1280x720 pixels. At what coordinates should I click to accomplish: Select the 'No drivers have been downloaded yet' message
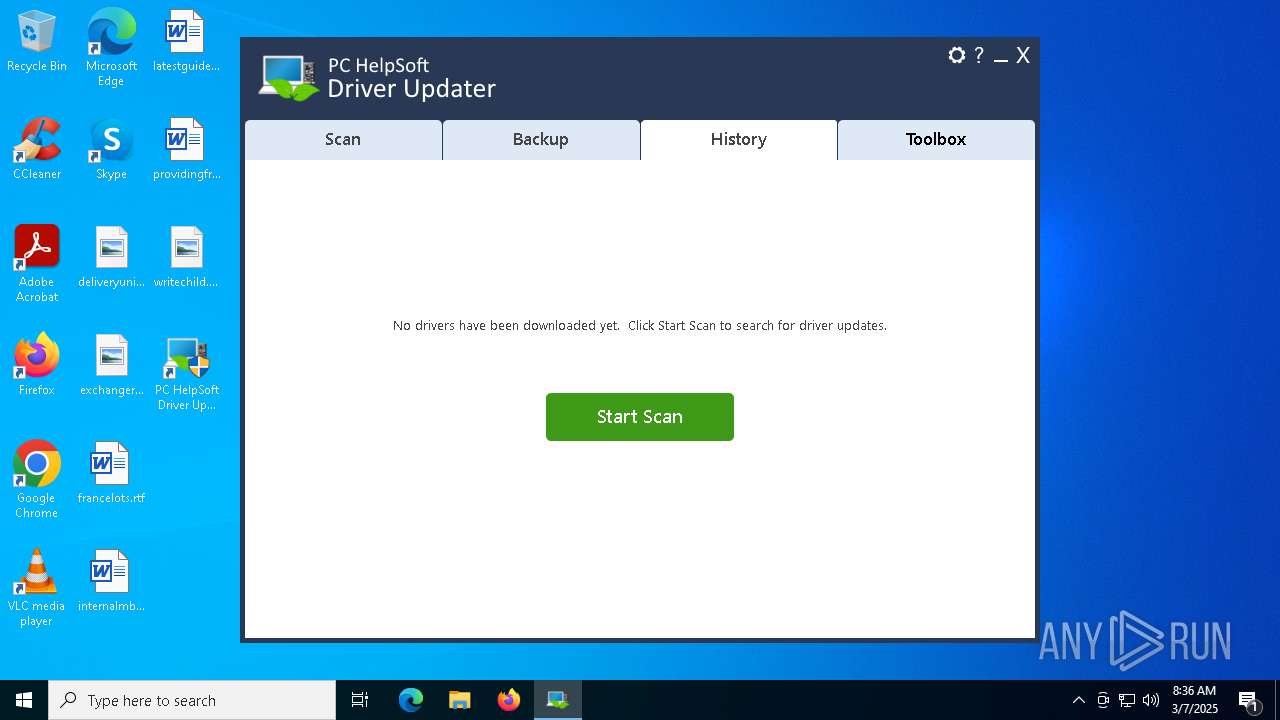coord(640,326)
